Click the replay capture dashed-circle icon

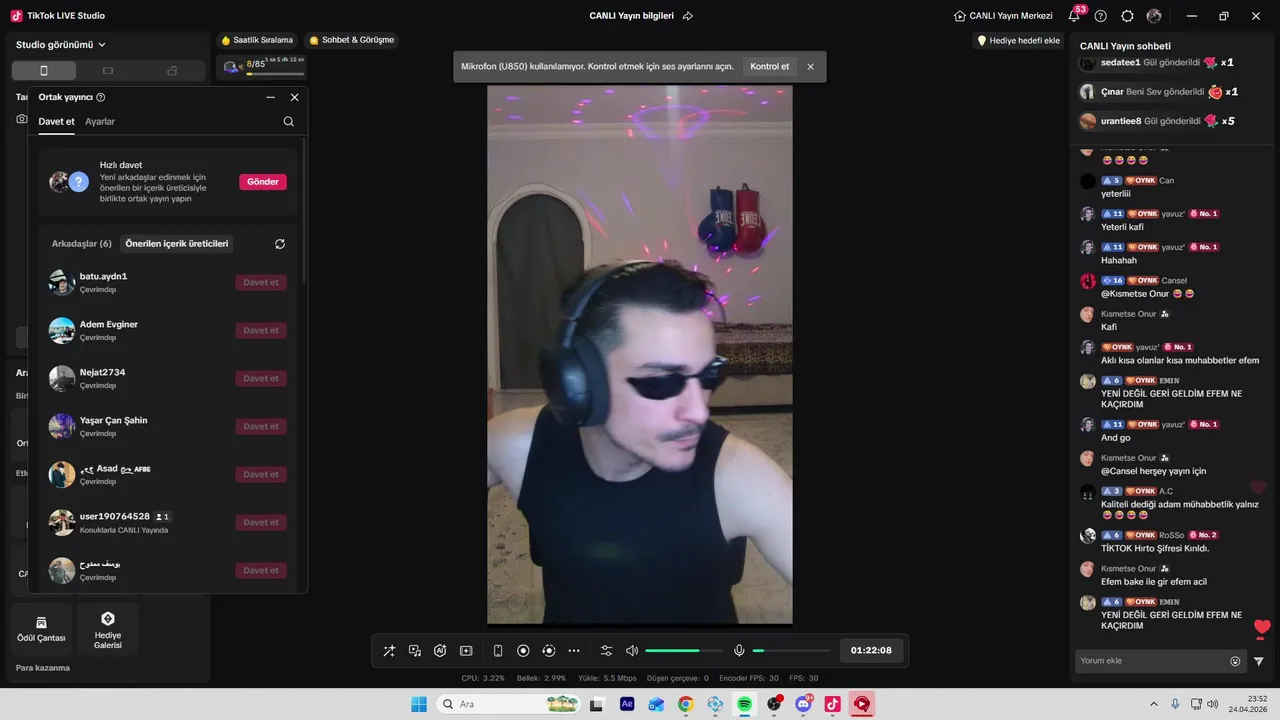pyautogui.click(x=548, y=651)
